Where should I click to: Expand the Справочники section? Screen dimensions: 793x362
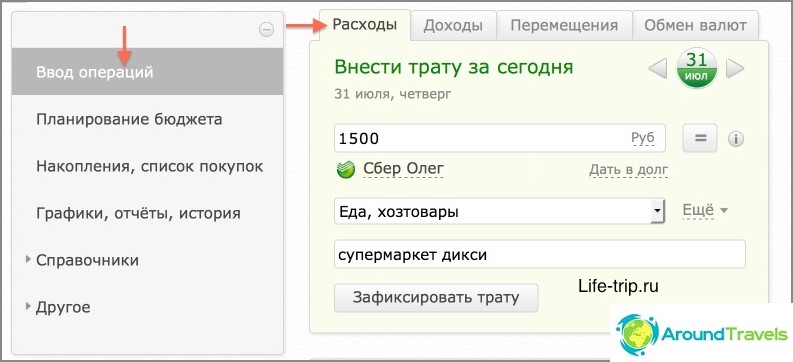pos(82,260)
